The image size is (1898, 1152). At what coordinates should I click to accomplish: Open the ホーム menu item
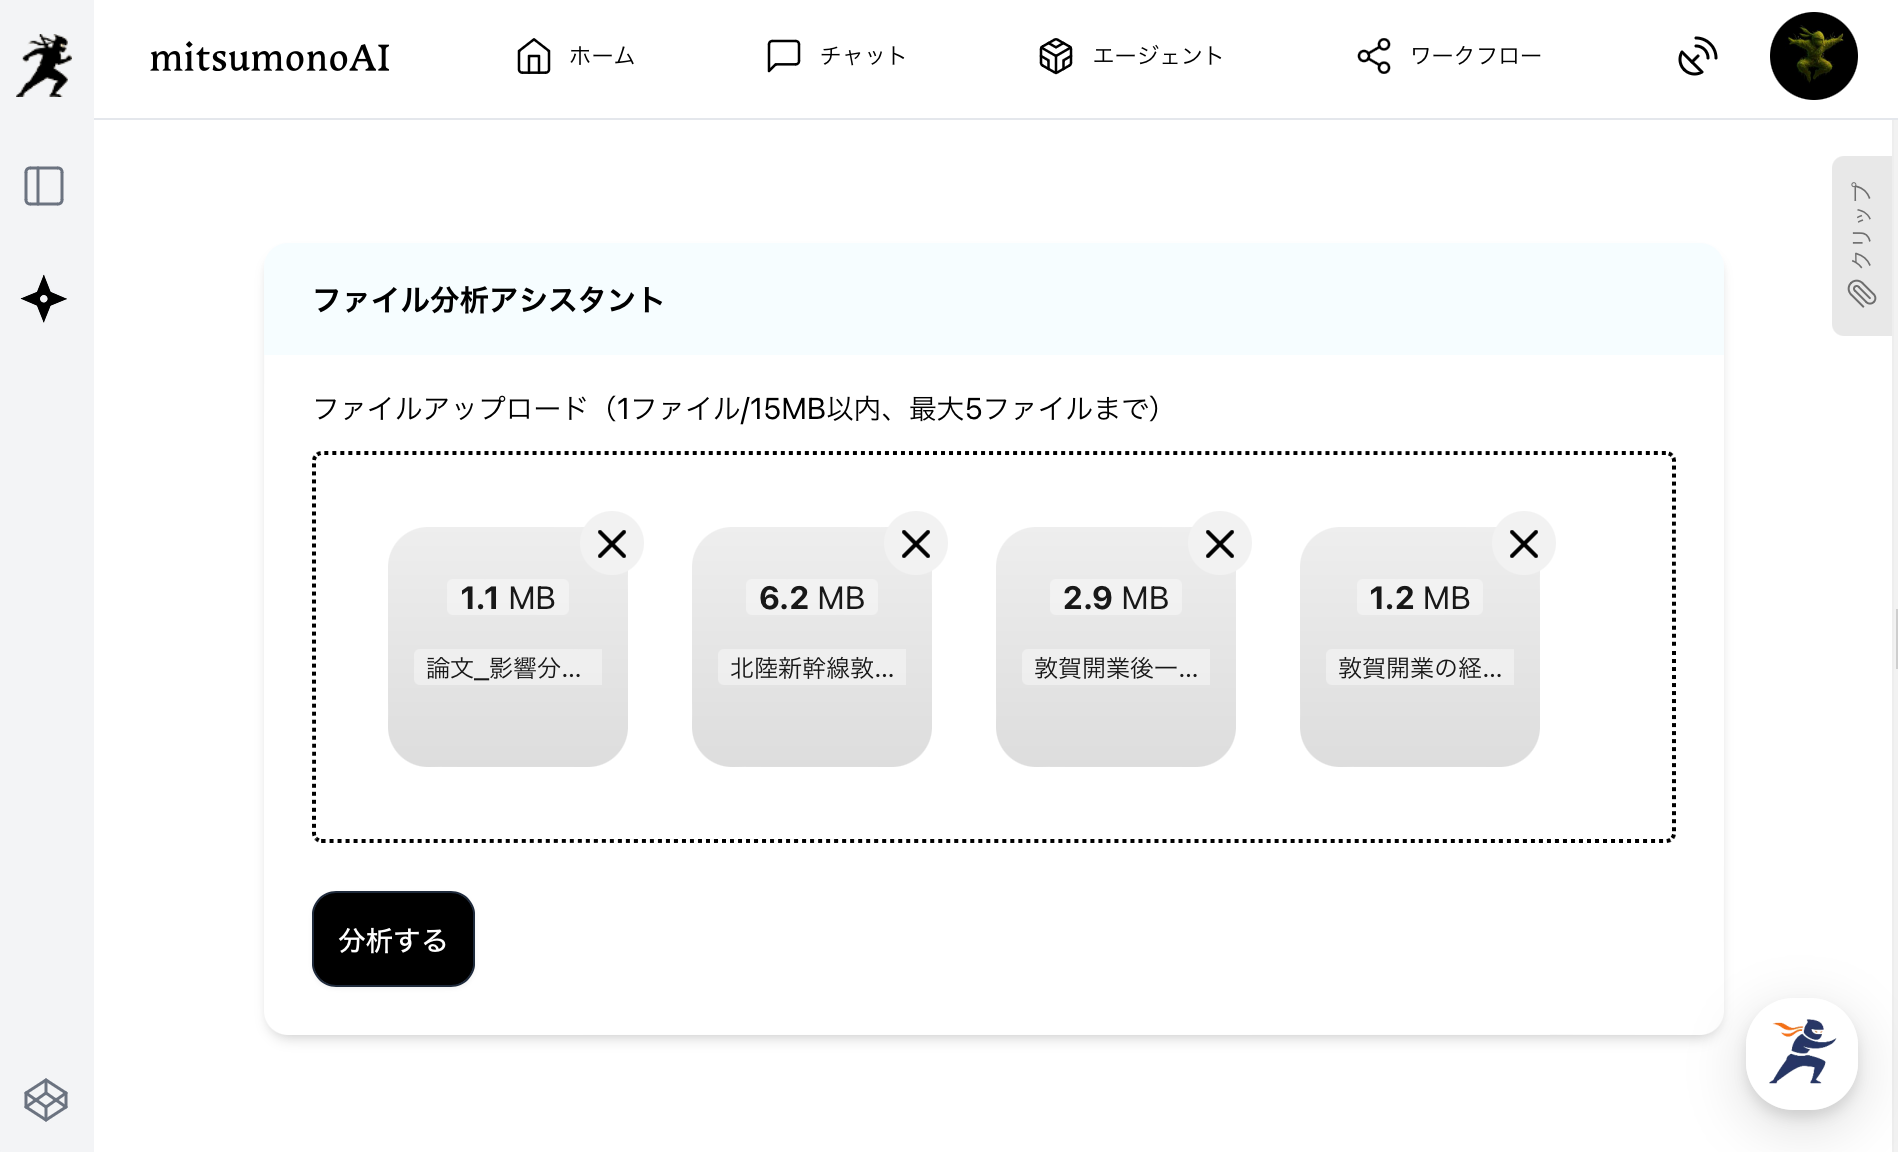tap(576, 56)
